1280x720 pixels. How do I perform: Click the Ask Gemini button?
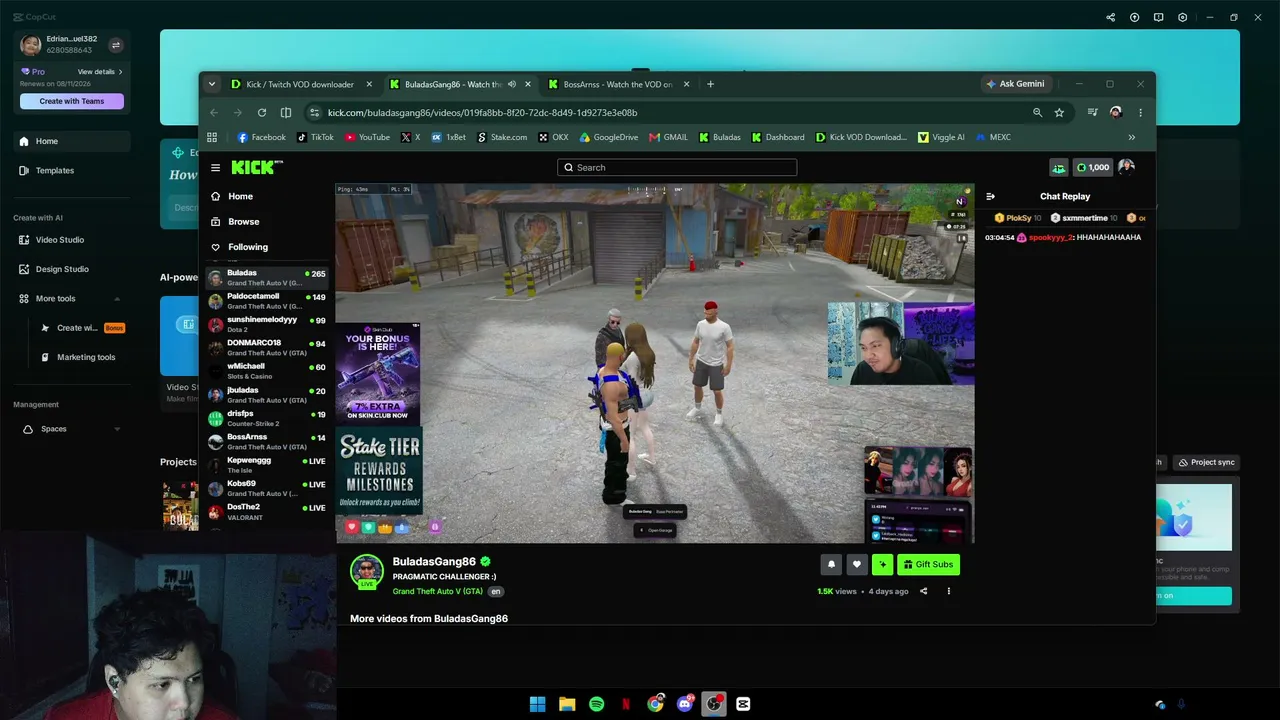click(1015, 84)
